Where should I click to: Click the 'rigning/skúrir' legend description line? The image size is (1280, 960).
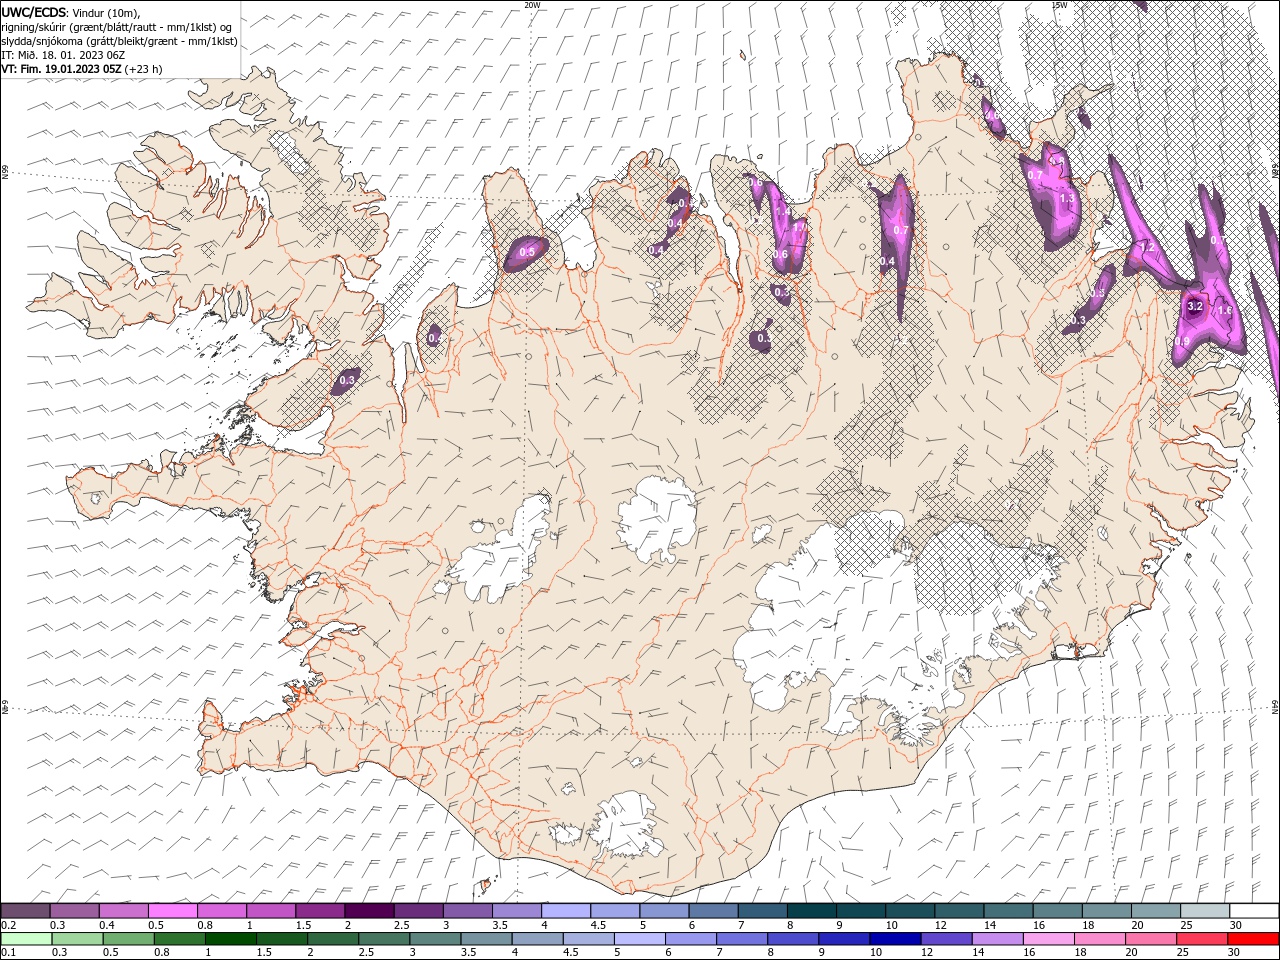[117, 27]
